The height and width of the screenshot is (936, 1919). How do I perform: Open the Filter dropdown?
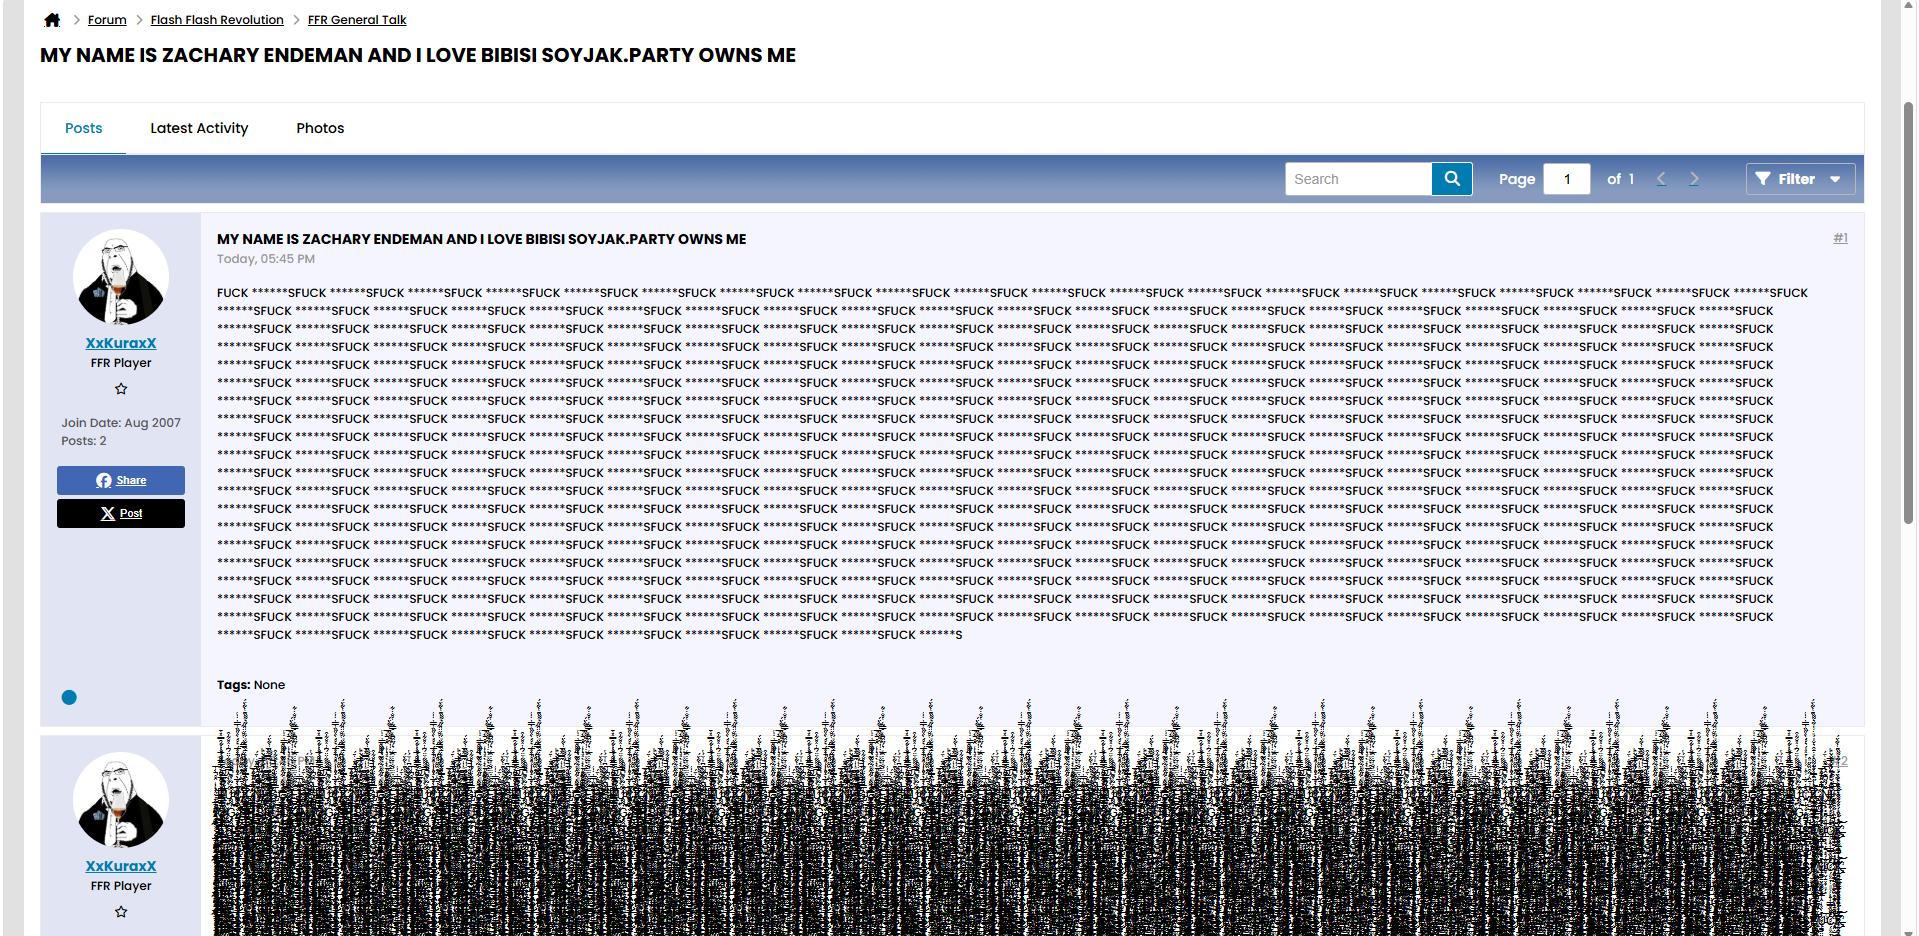click(x=1800, y=179)
